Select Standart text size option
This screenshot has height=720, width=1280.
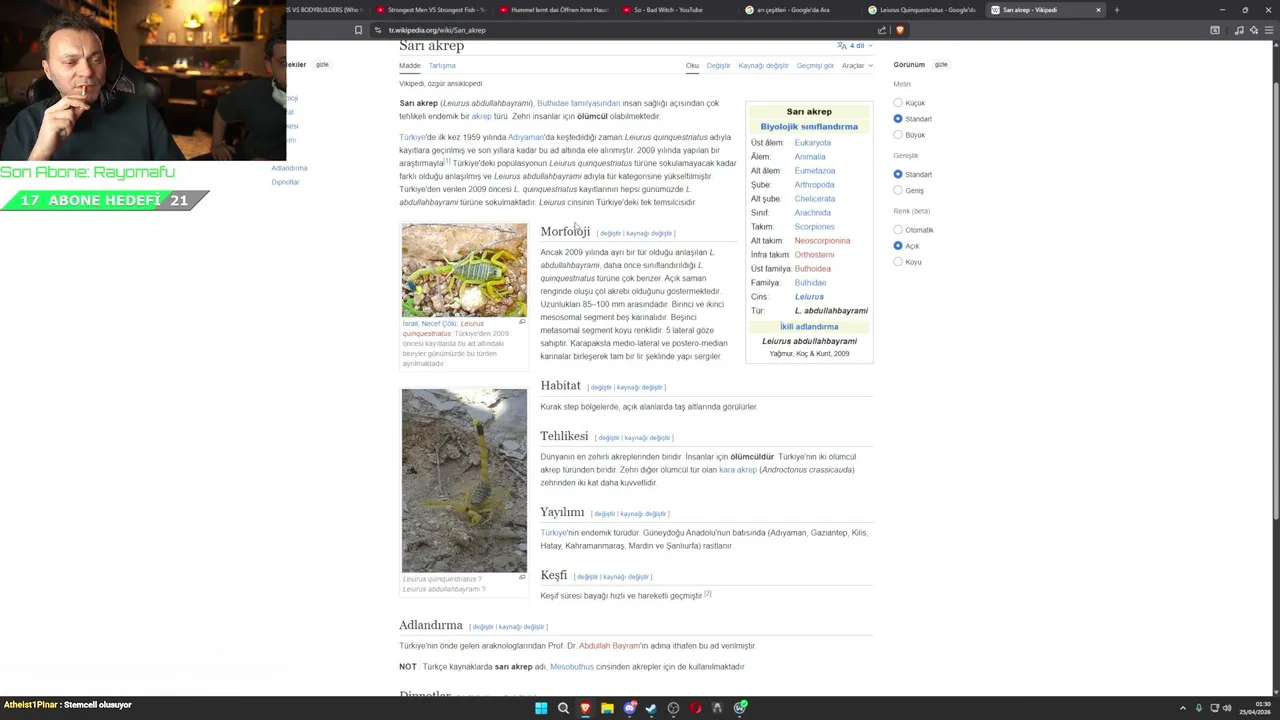click(898, 119)
